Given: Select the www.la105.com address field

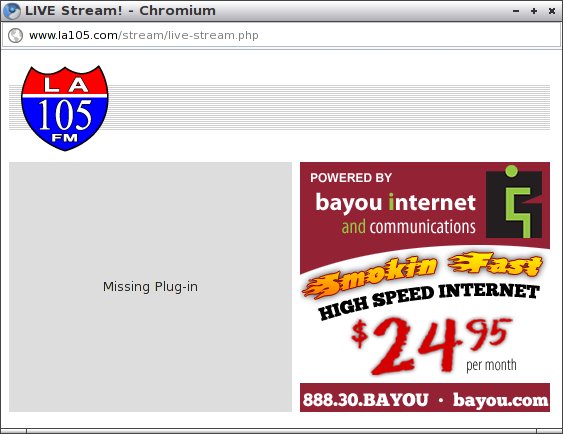Looking at the screenshot, I should click(x=281, y=36).
